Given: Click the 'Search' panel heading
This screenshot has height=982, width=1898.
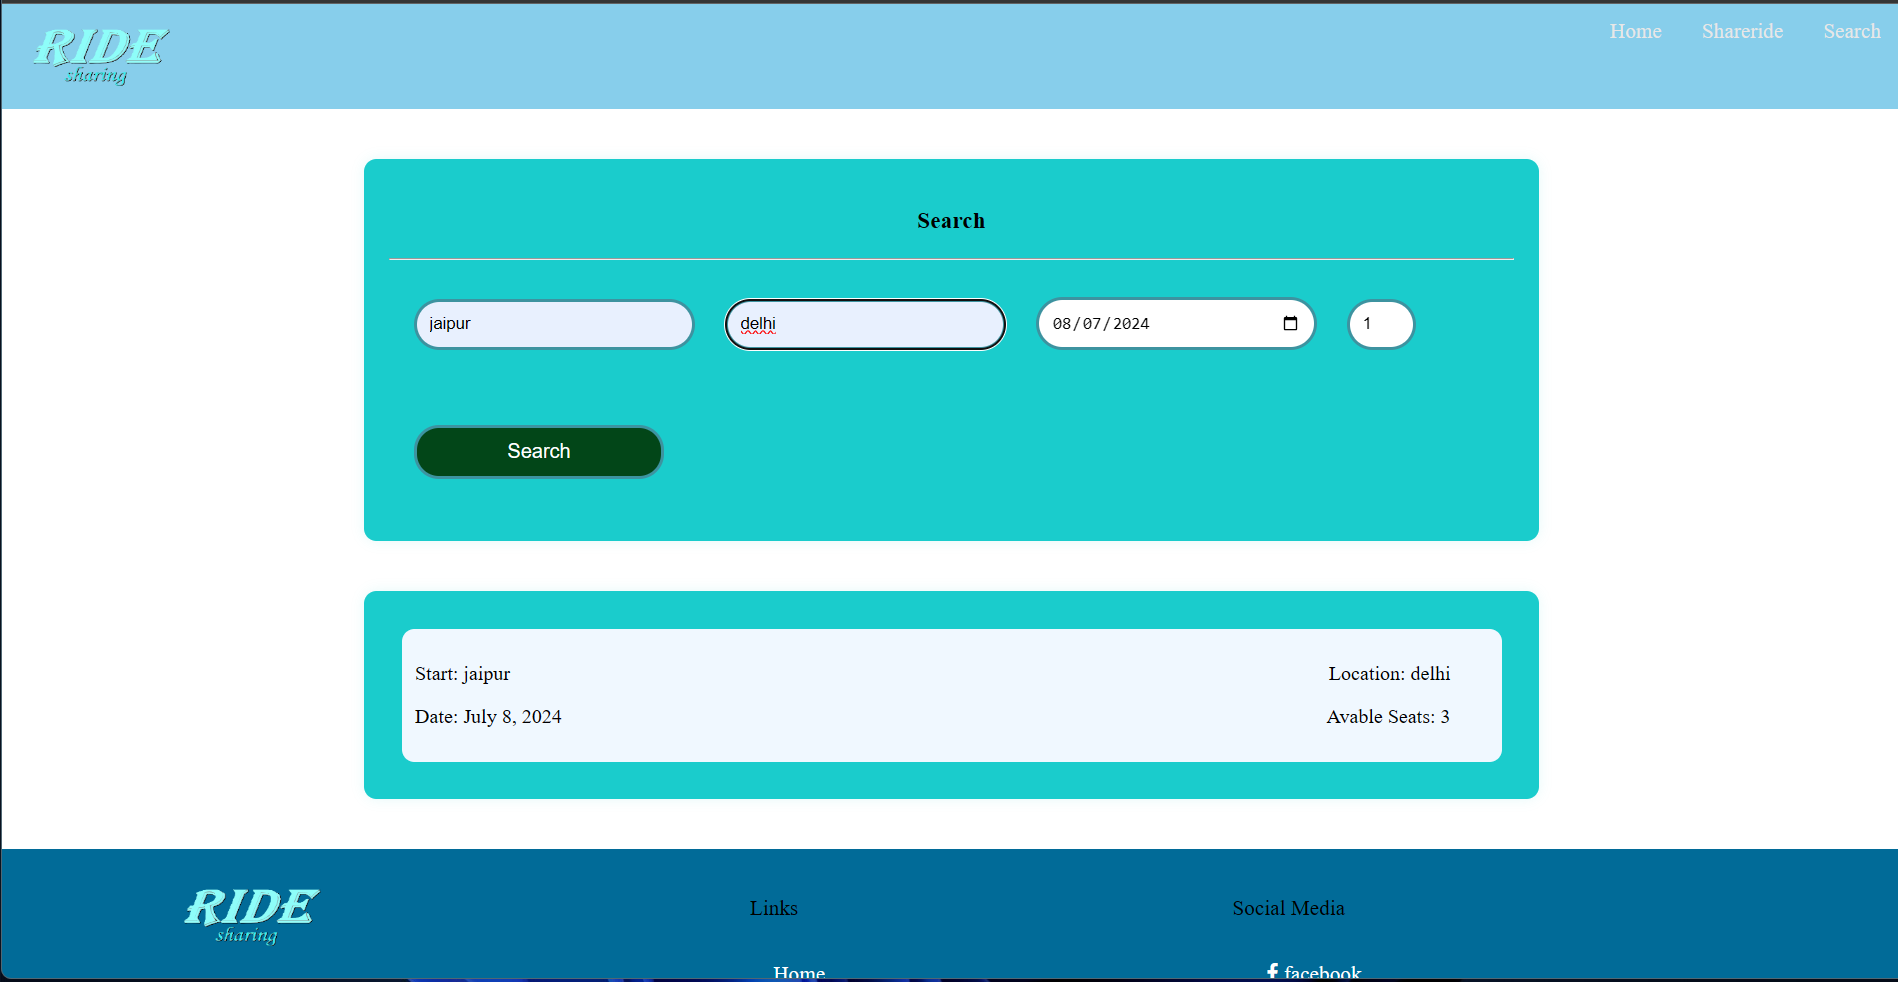Looking at the screenshot, I should [951, 221].
